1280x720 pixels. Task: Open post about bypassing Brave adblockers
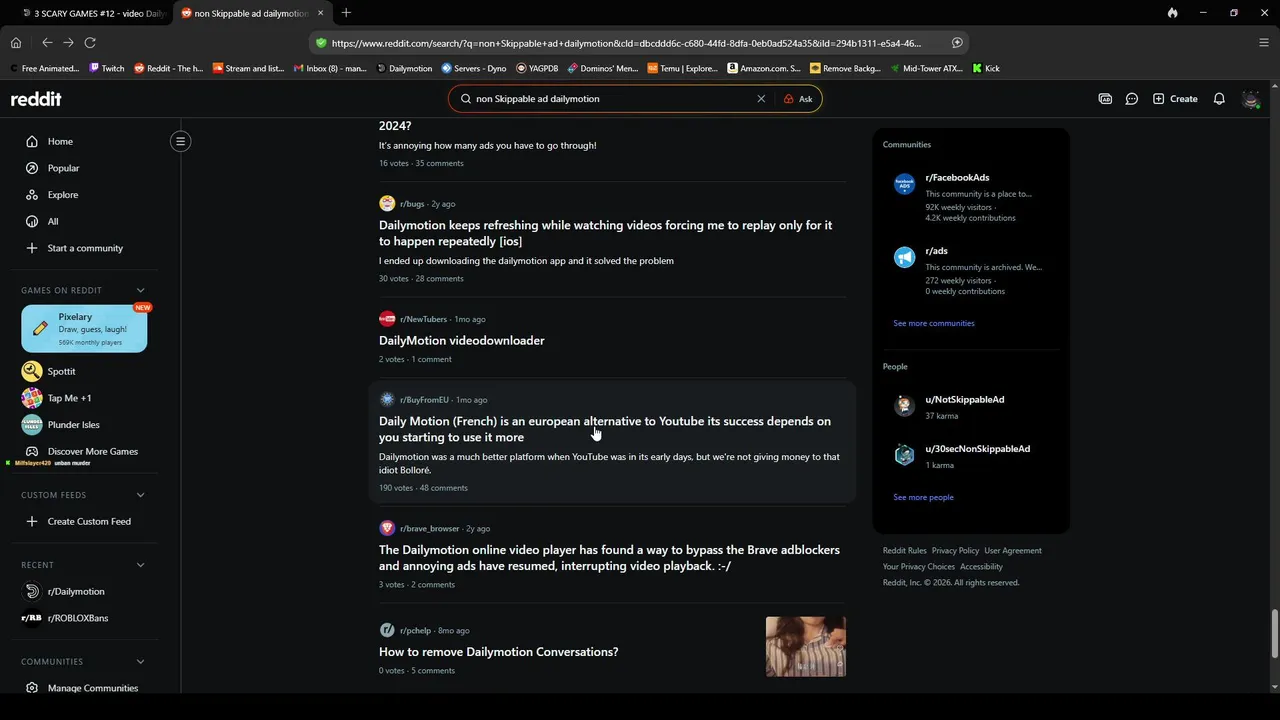pyautogui.click(x=609, y=558)
